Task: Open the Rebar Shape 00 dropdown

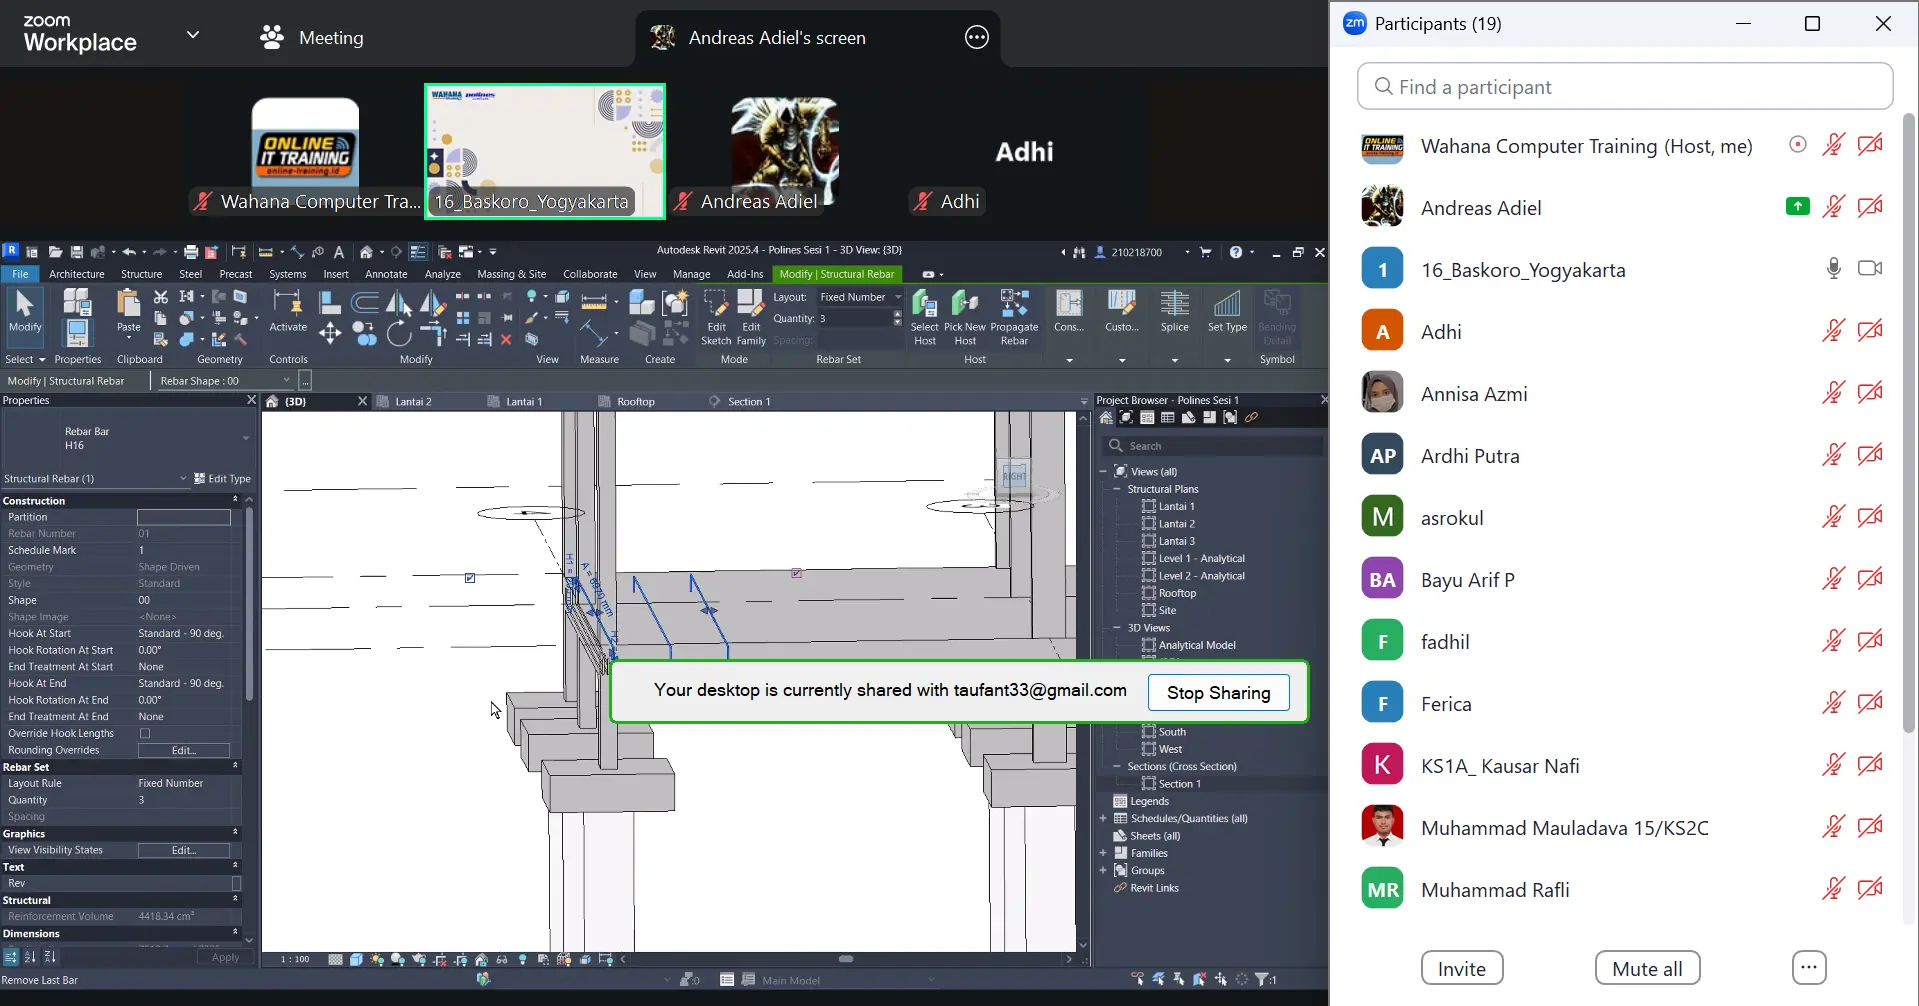Action: tap(225, 381)
